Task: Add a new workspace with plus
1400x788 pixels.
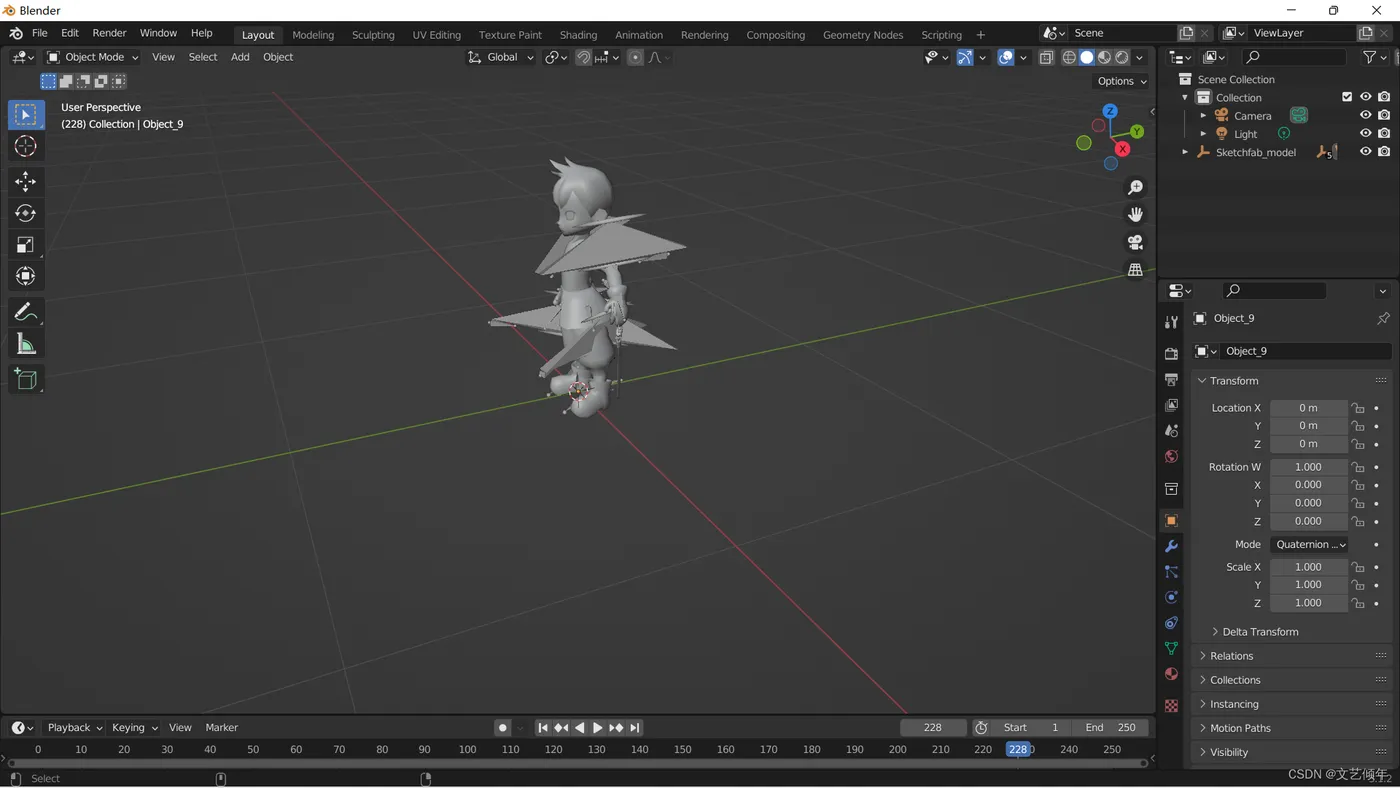Action: [980, 35]
